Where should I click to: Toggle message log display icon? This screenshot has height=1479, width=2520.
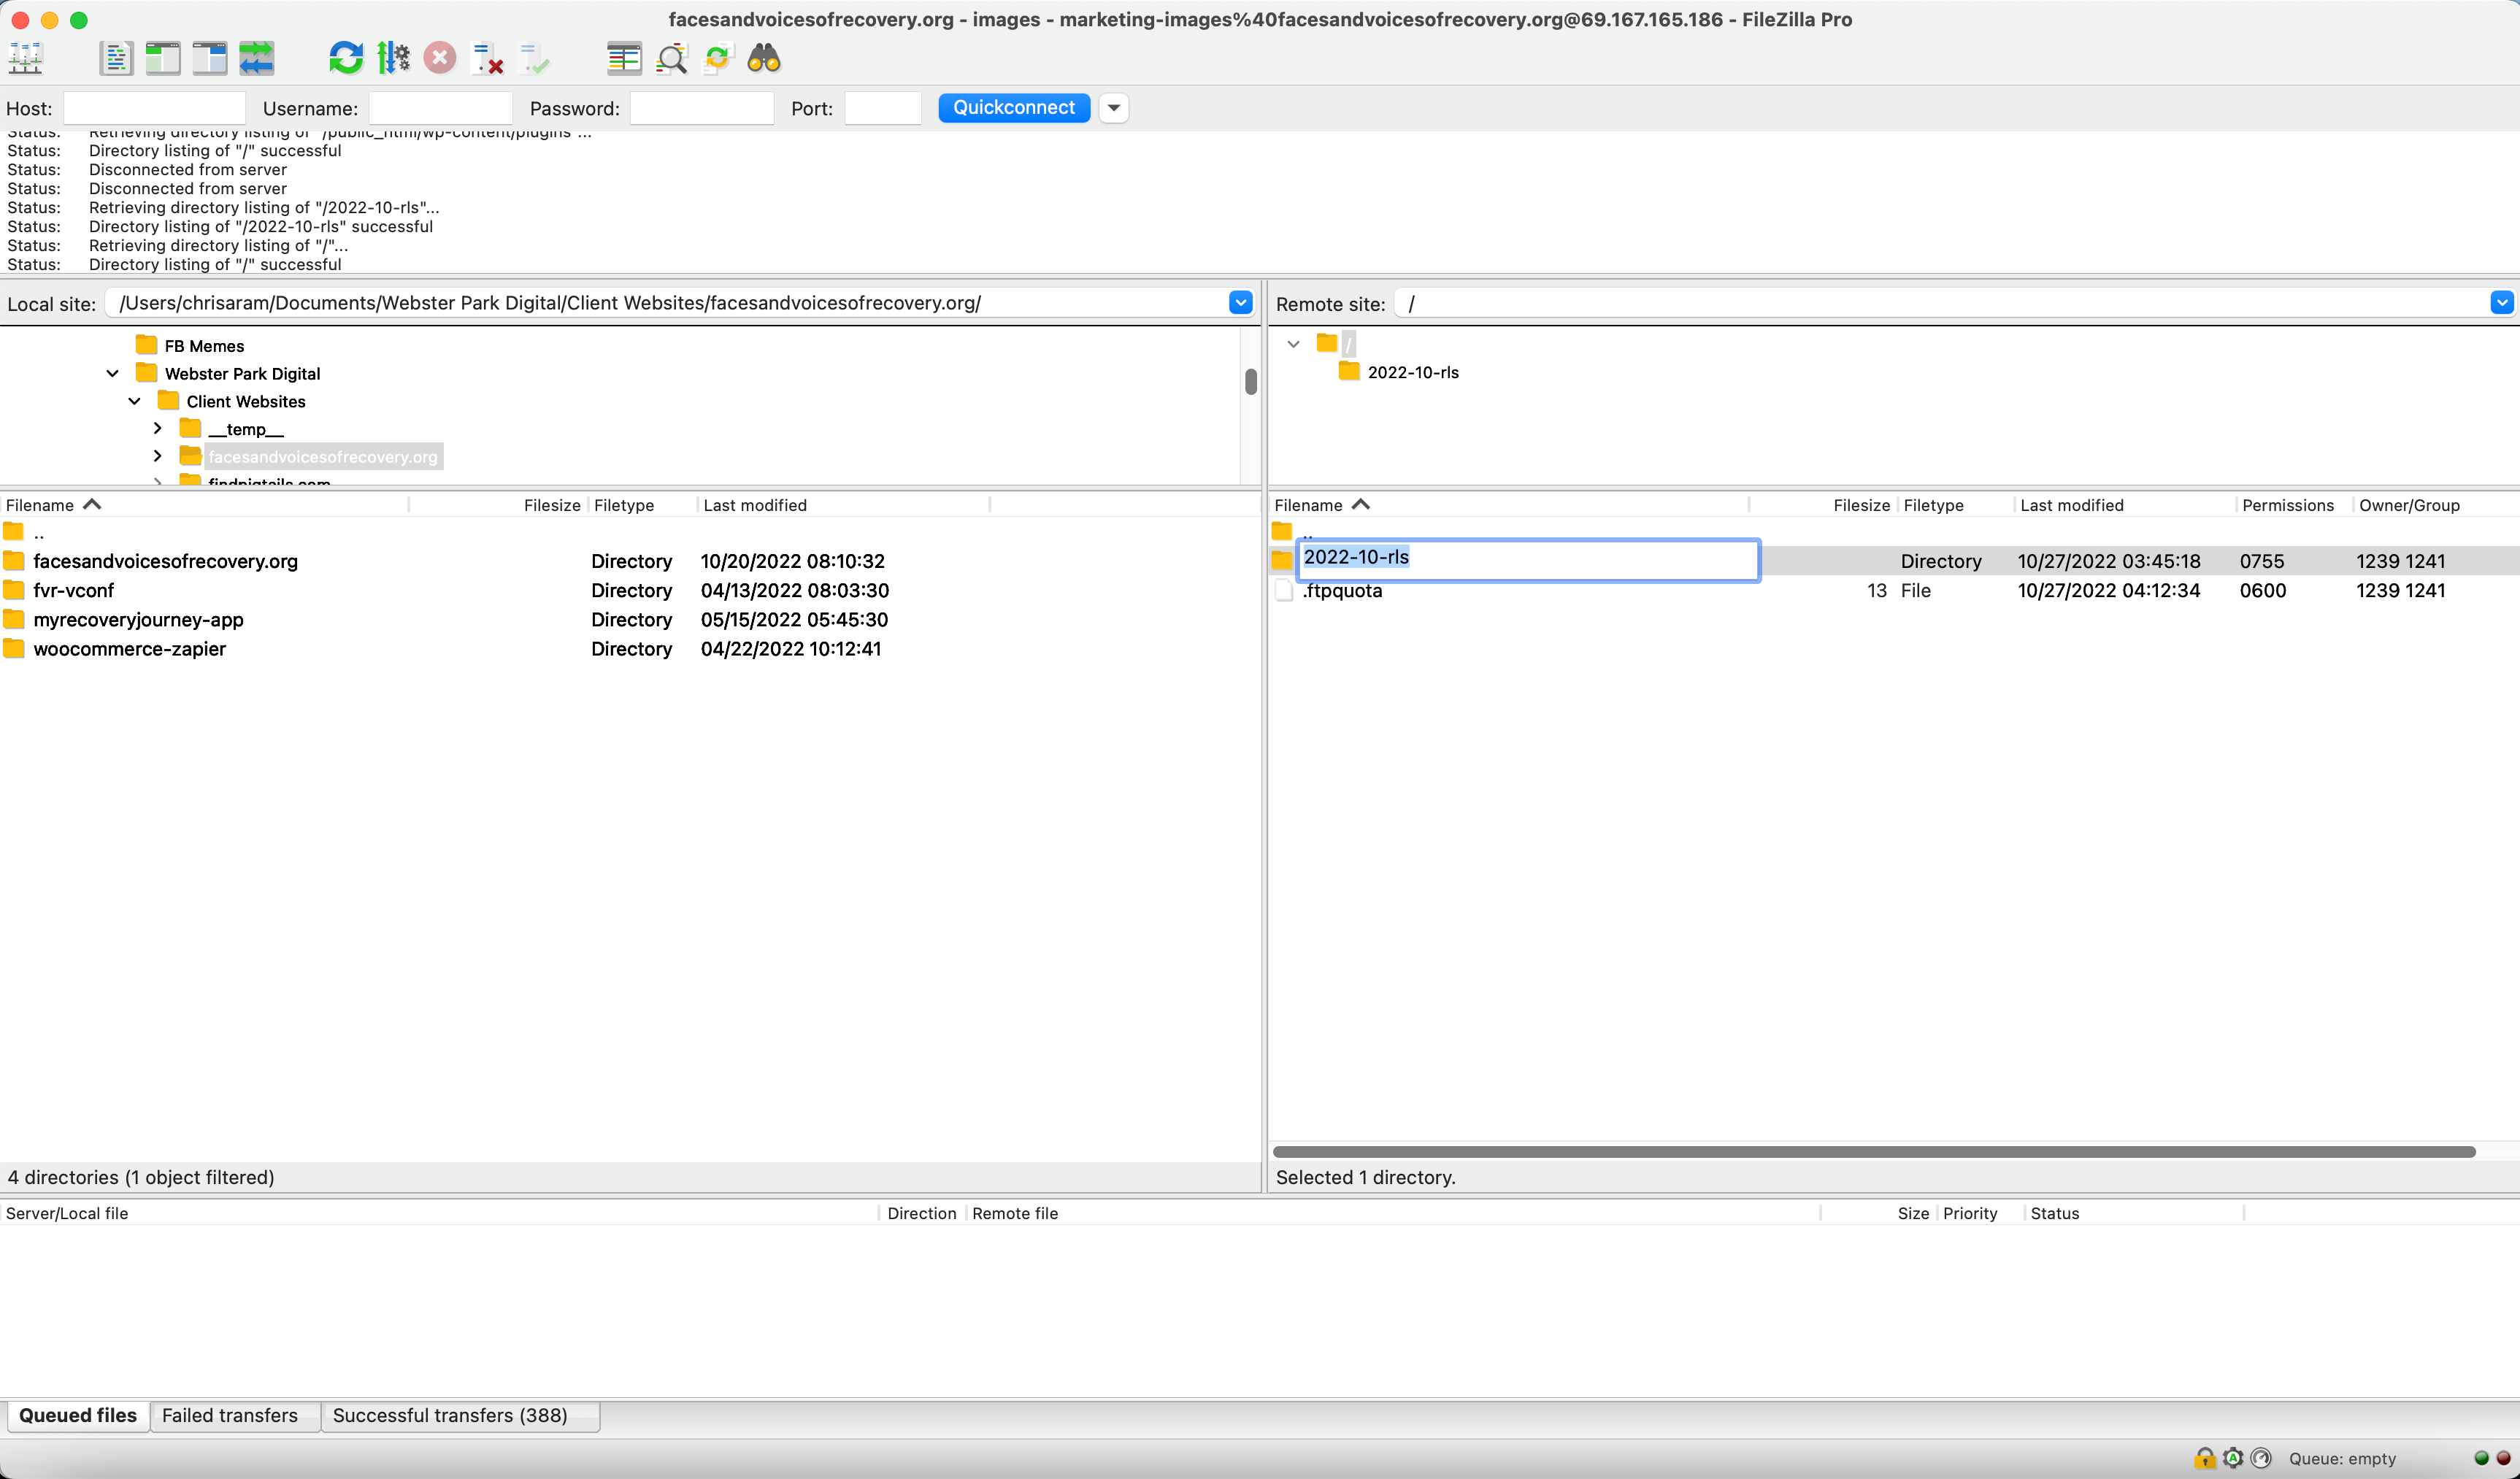[116, 58]
